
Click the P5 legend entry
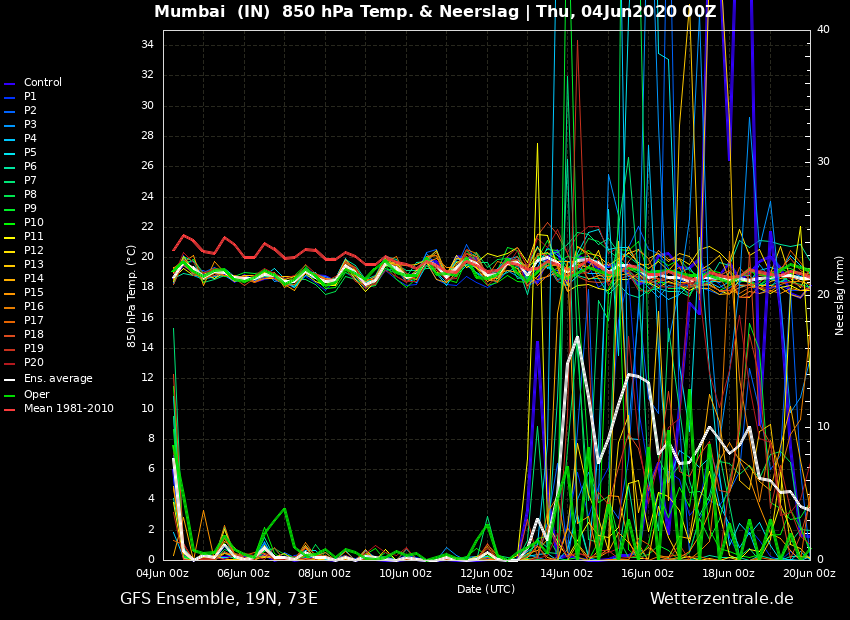pos(30,153)
